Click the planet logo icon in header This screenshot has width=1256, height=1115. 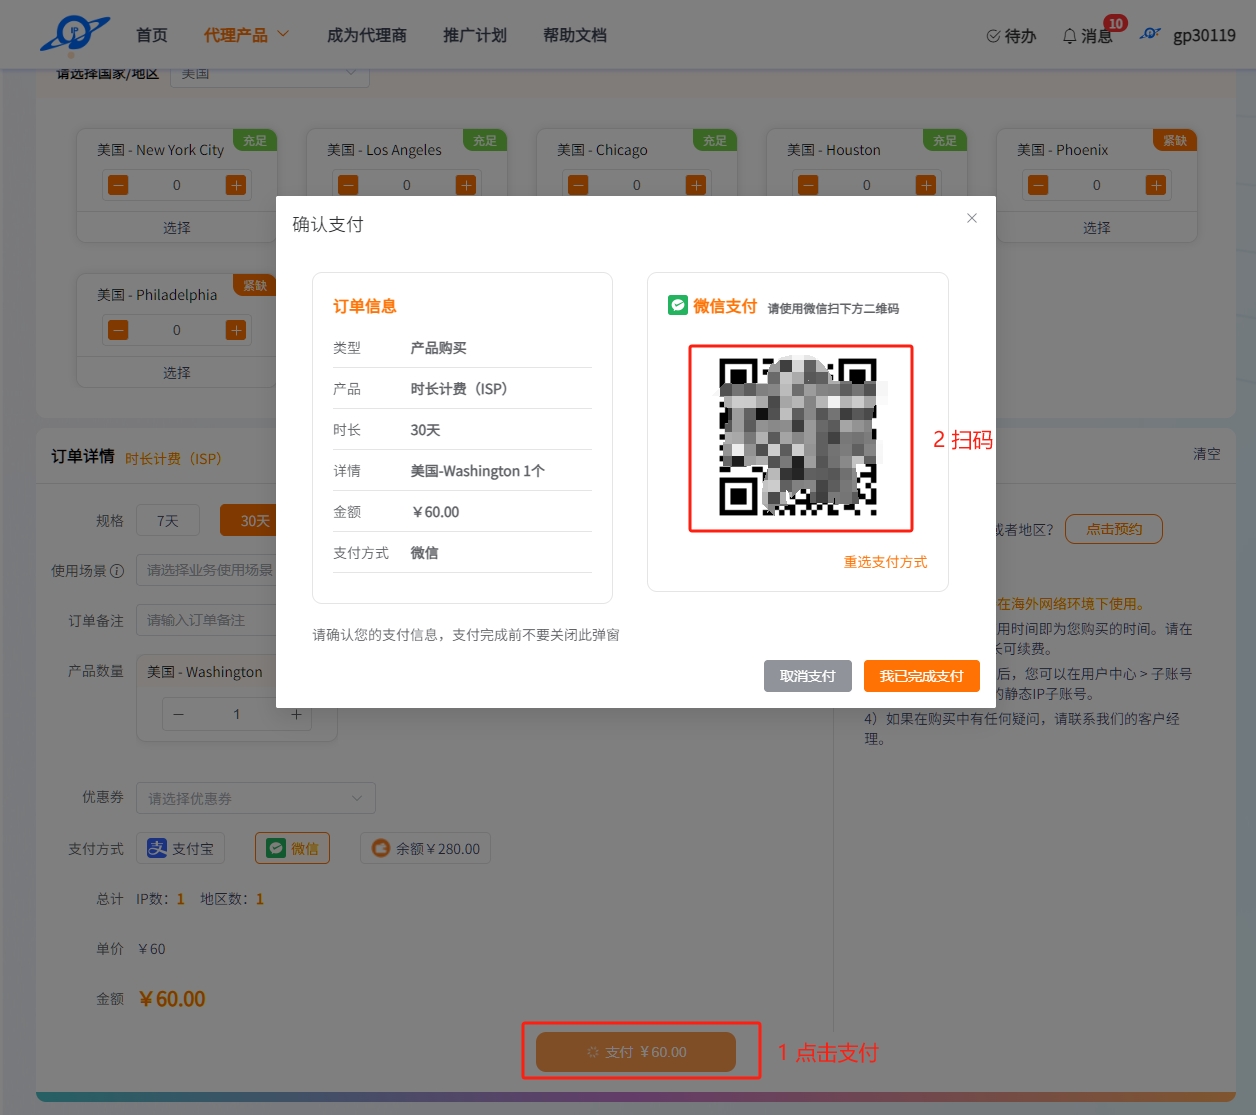pos(75,34)
